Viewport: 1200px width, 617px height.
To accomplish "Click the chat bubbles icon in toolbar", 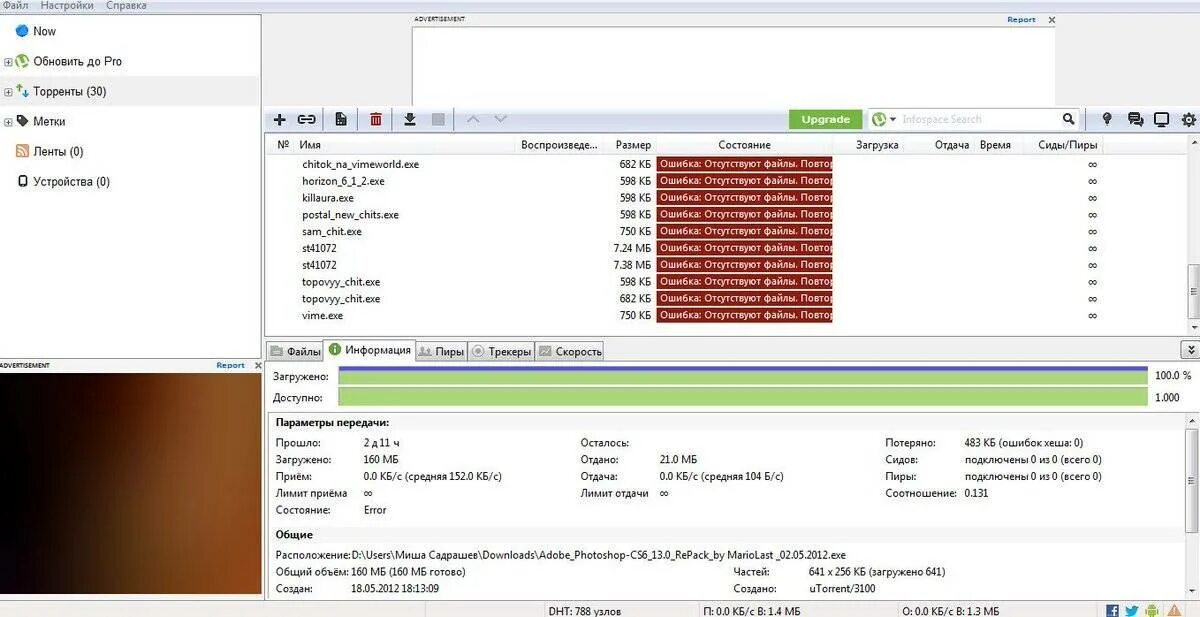I will click(x=1135, y=119).
